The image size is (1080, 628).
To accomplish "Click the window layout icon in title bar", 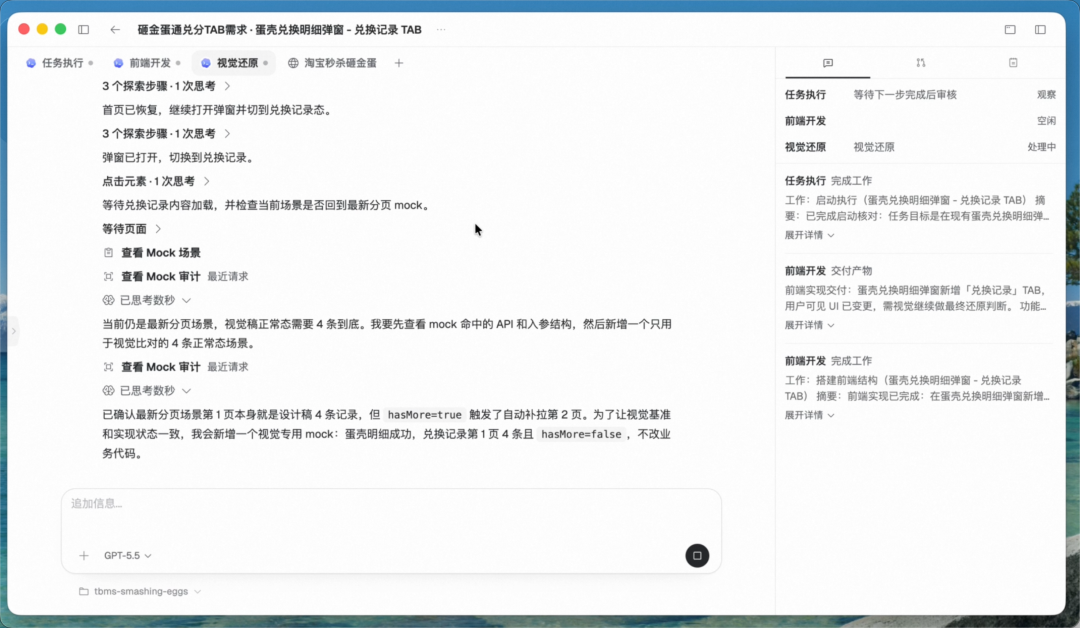I will pyautogui.click(x=1010, y=30).
